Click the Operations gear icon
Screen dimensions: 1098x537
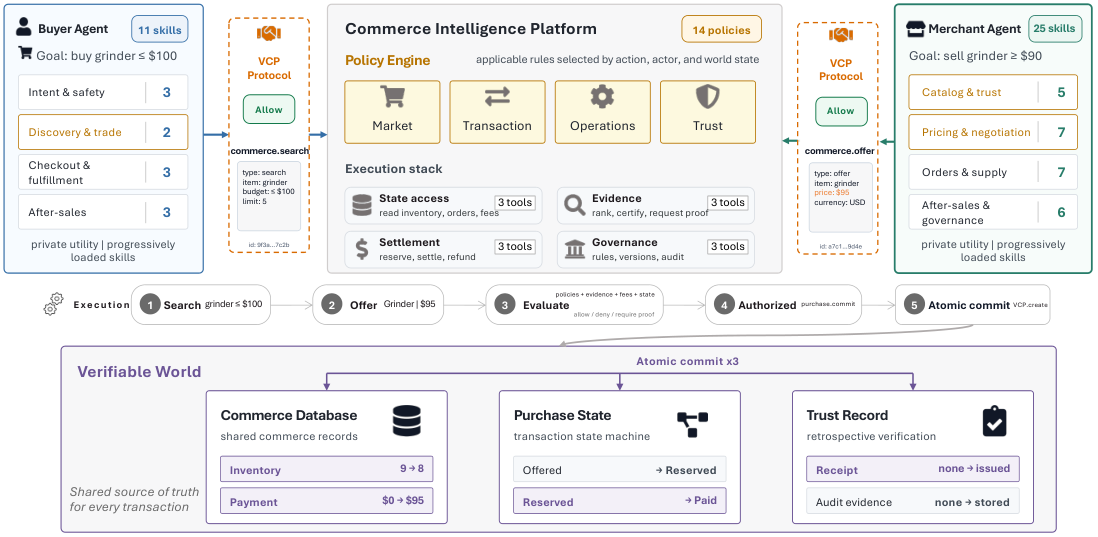602,97
